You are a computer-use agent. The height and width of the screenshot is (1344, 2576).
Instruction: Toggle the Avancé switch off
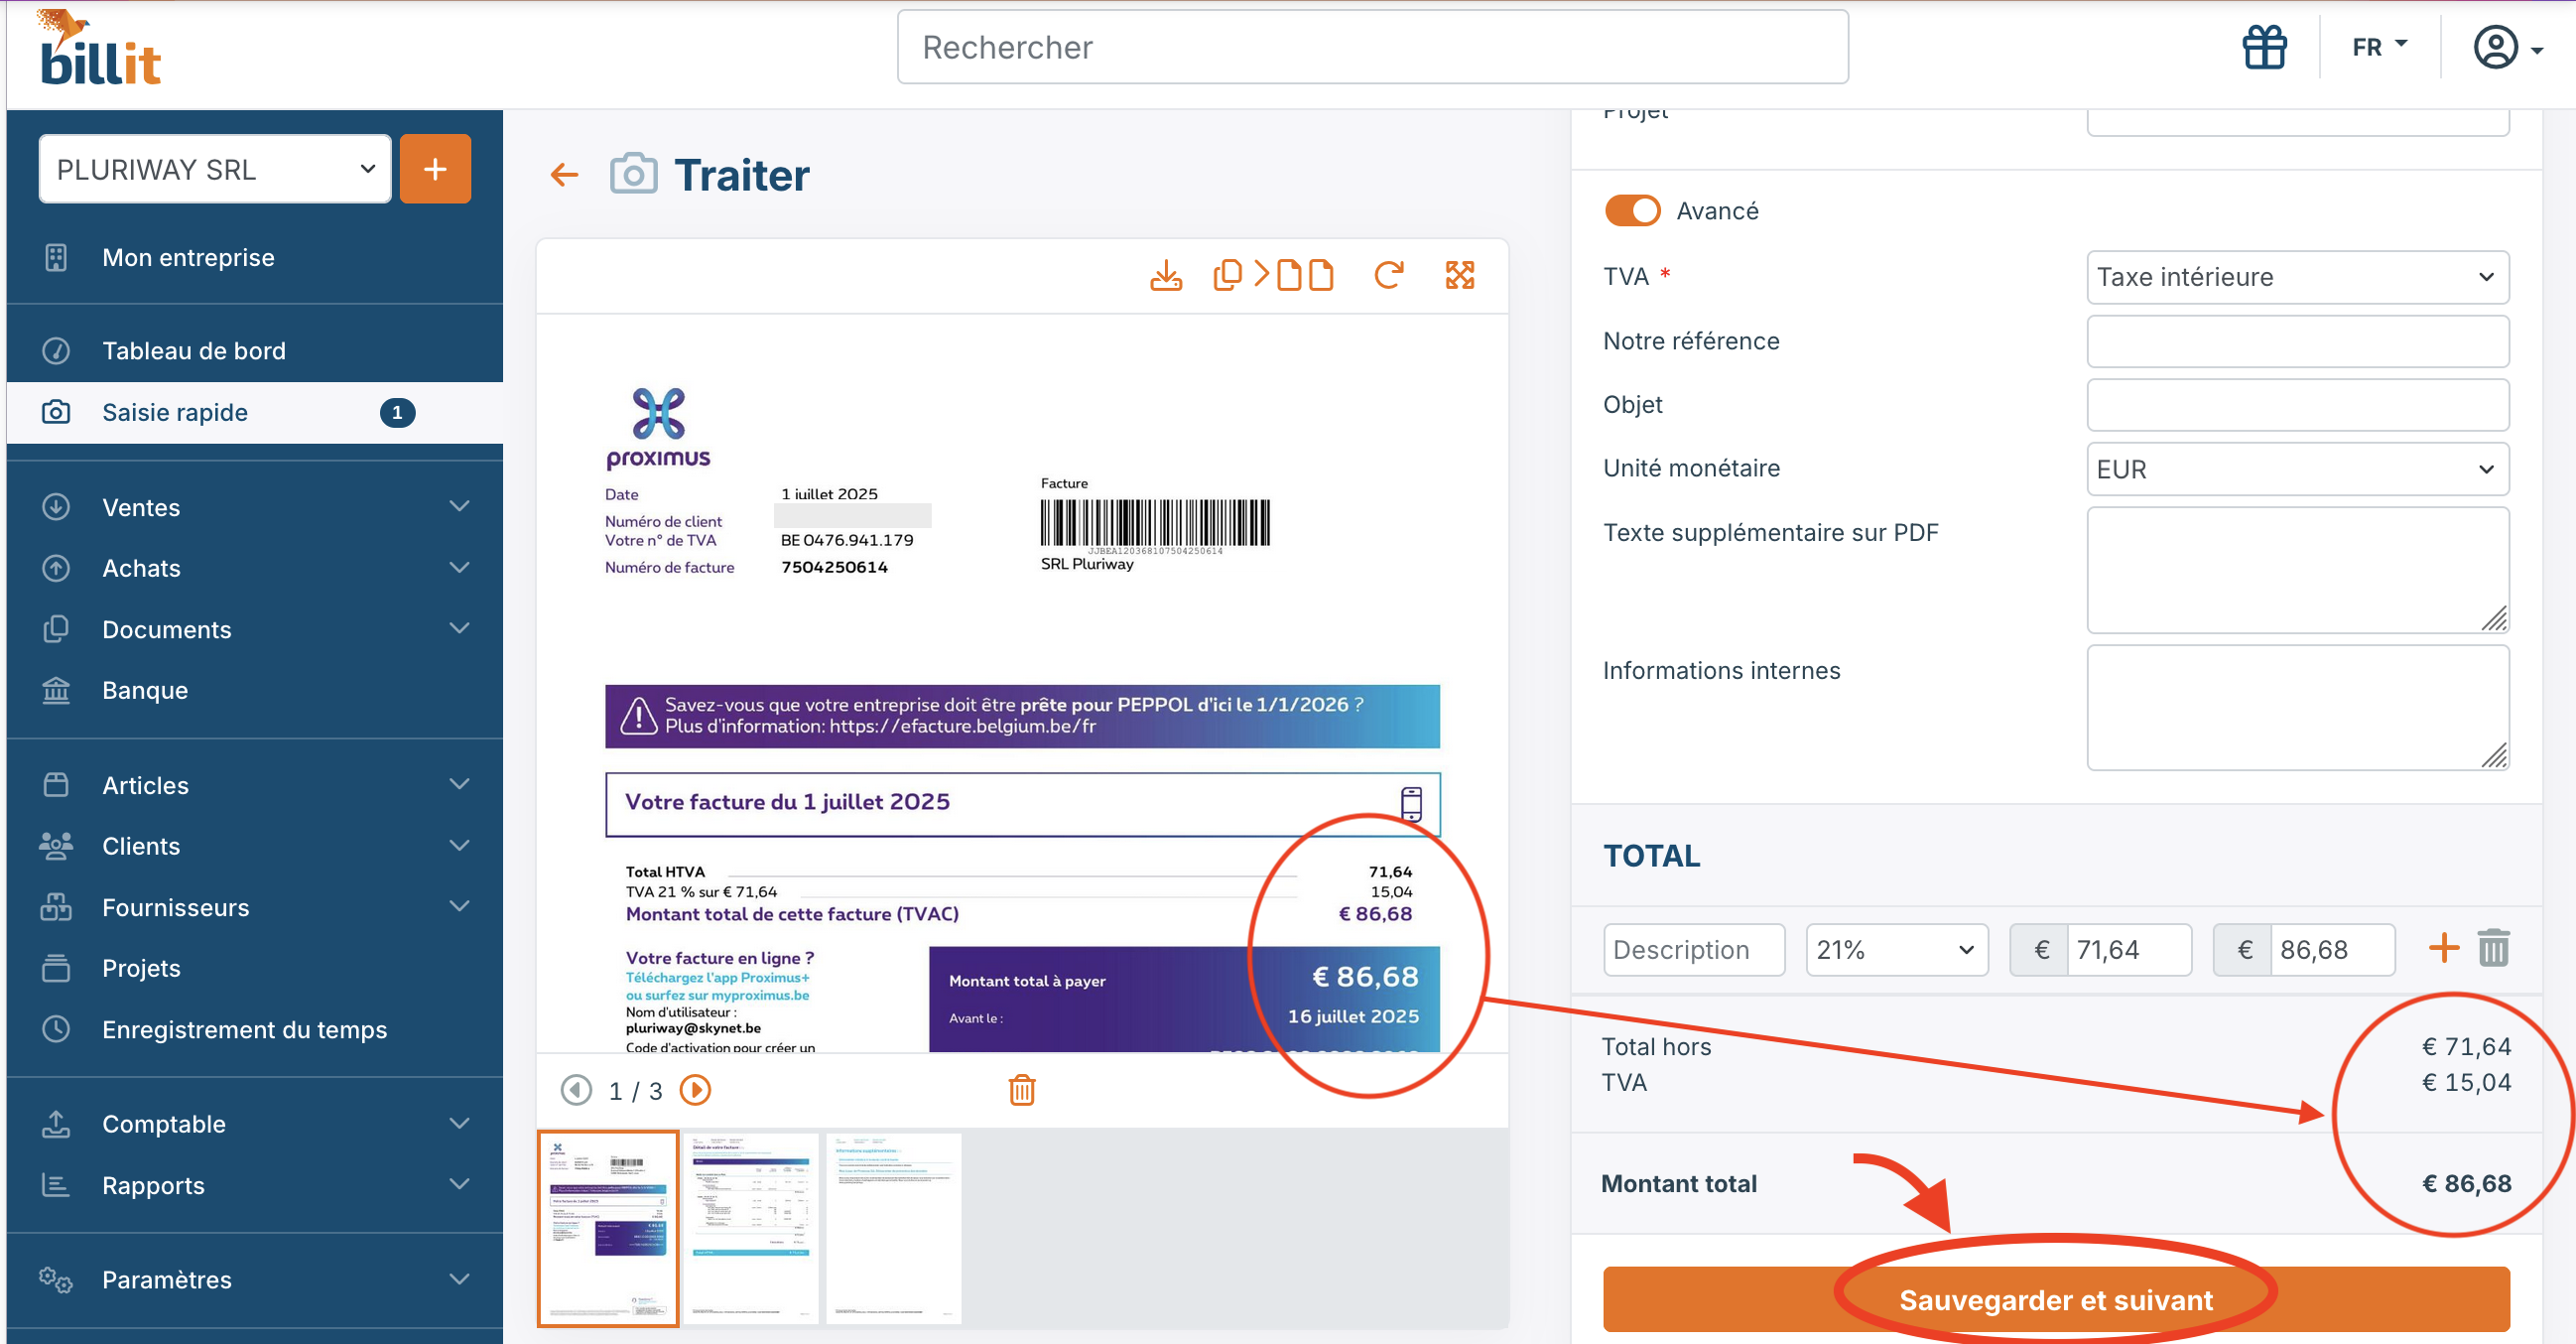point(1631,211)
